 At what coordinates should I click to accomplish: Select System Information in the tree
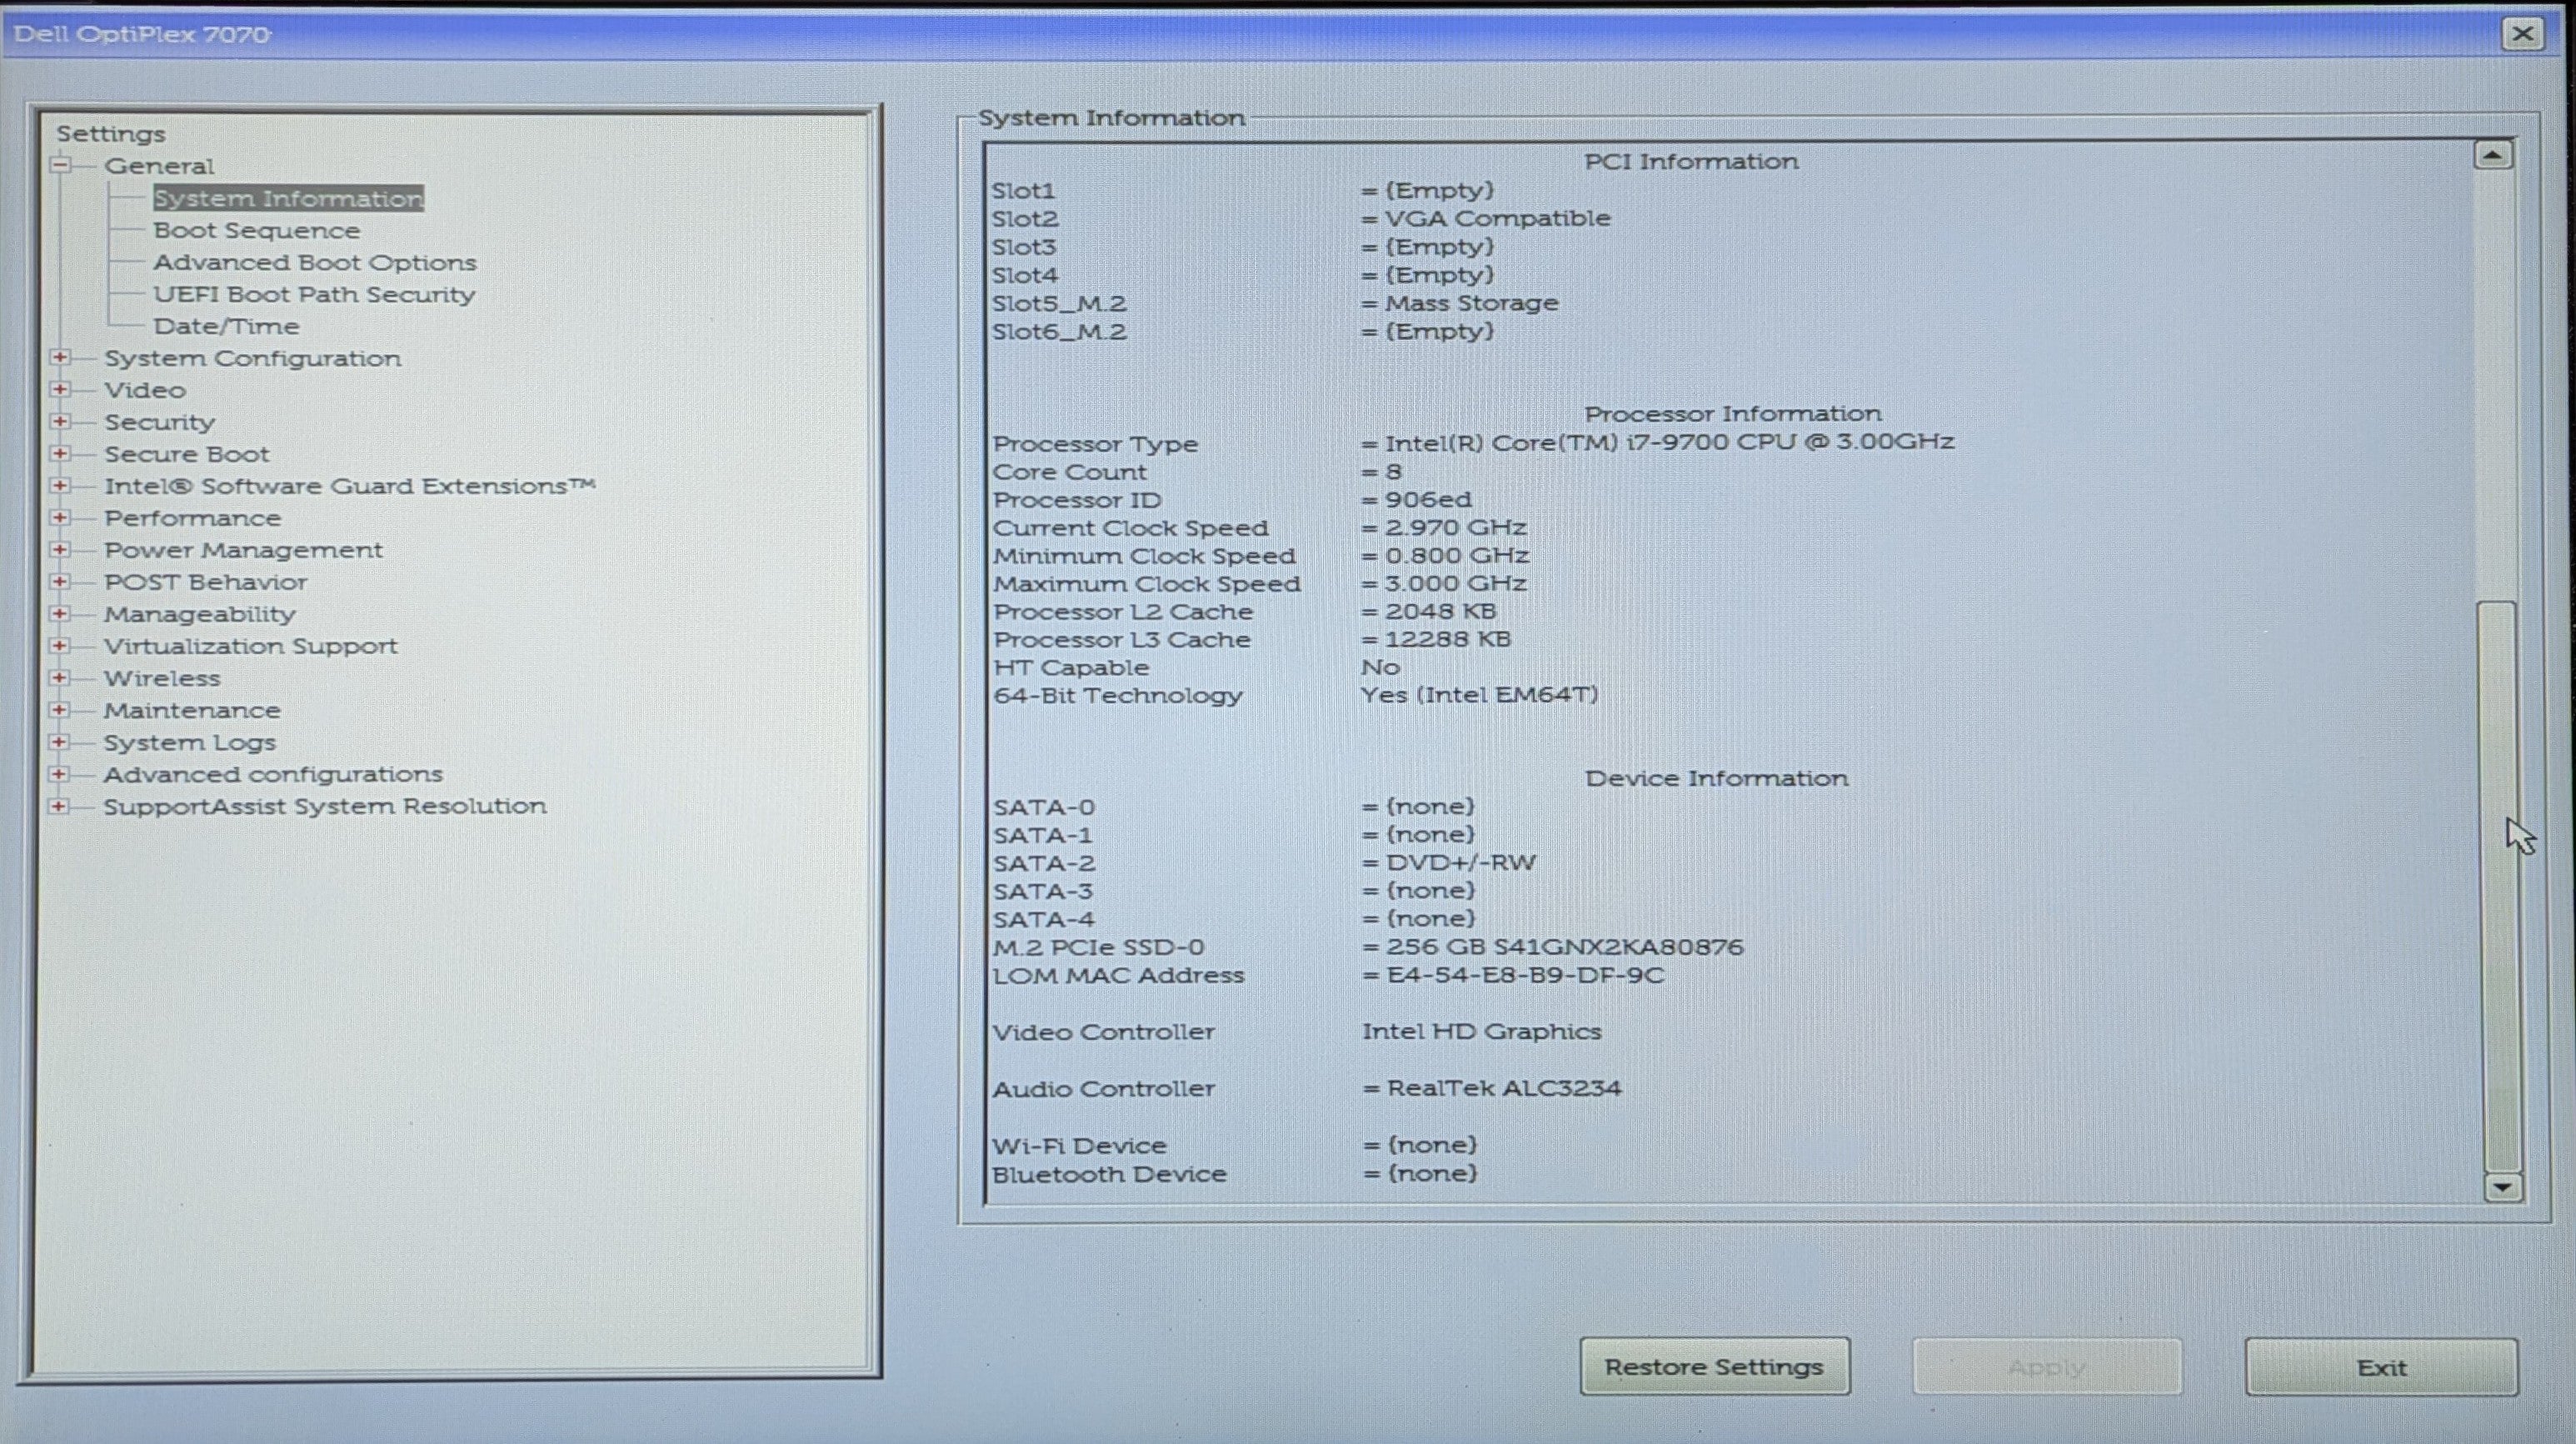288,198
